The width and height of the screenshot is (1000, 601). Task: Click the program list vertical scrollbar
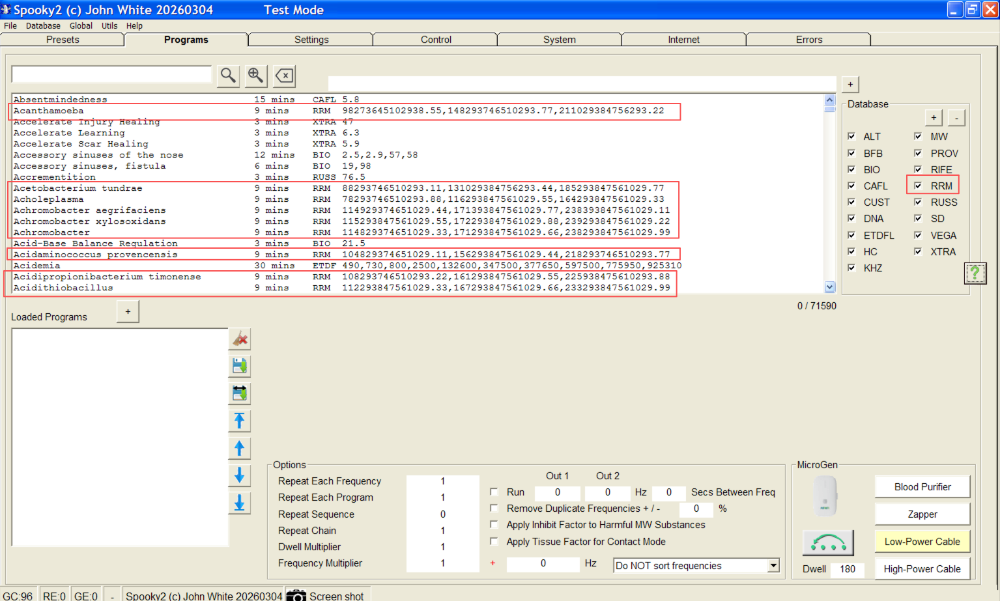[x=830, y=195]
